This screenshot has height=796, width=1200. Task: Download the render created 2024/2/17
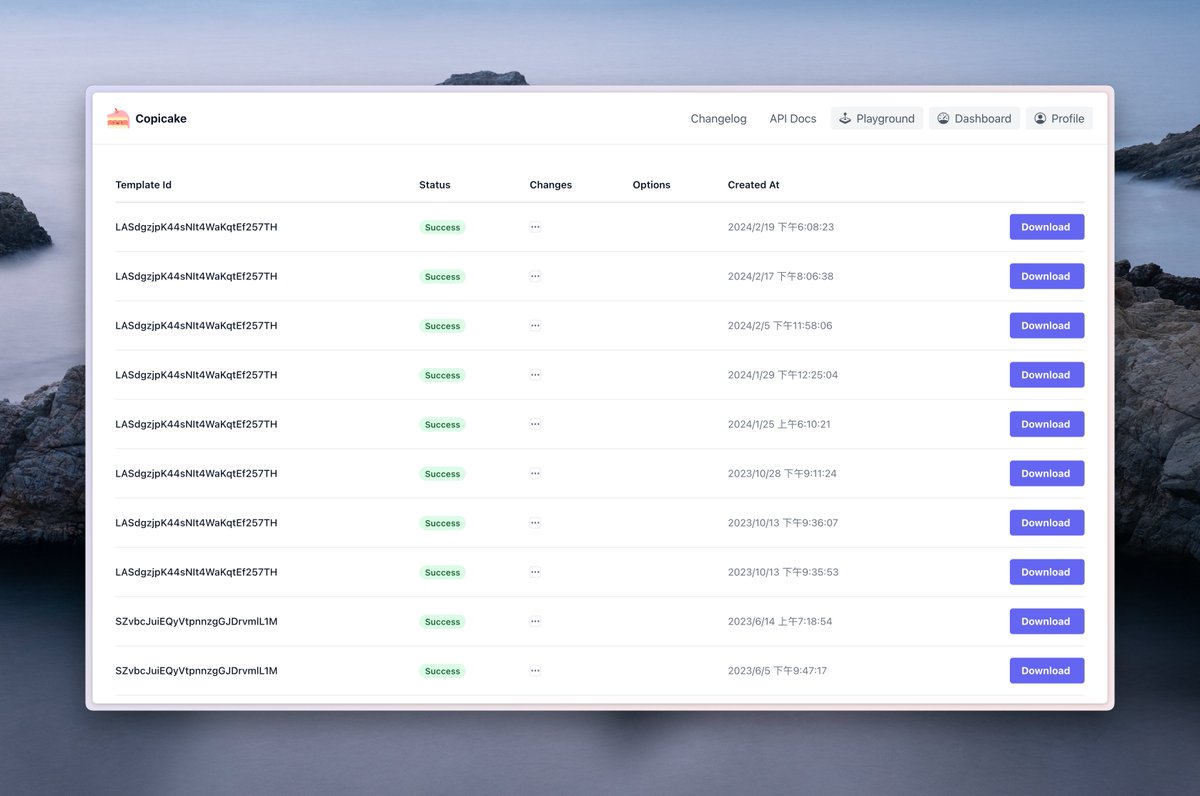click(x=1046, y=276)
